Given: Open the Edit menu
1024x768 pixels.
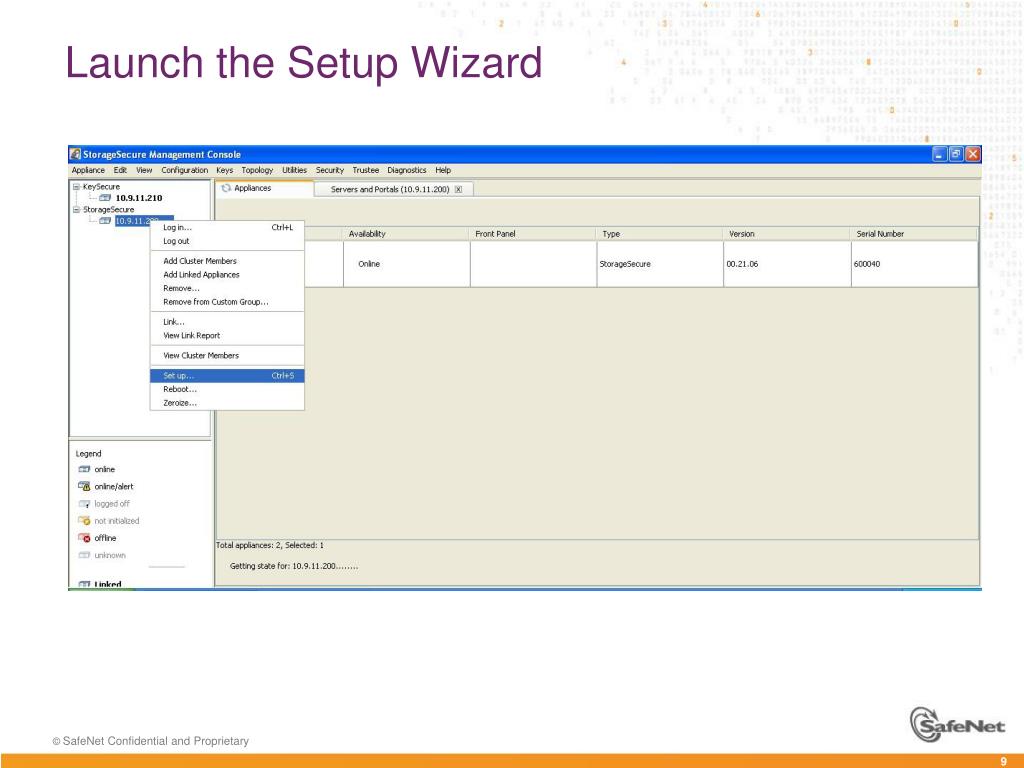Looking at the screenshot, I should 120,170.
